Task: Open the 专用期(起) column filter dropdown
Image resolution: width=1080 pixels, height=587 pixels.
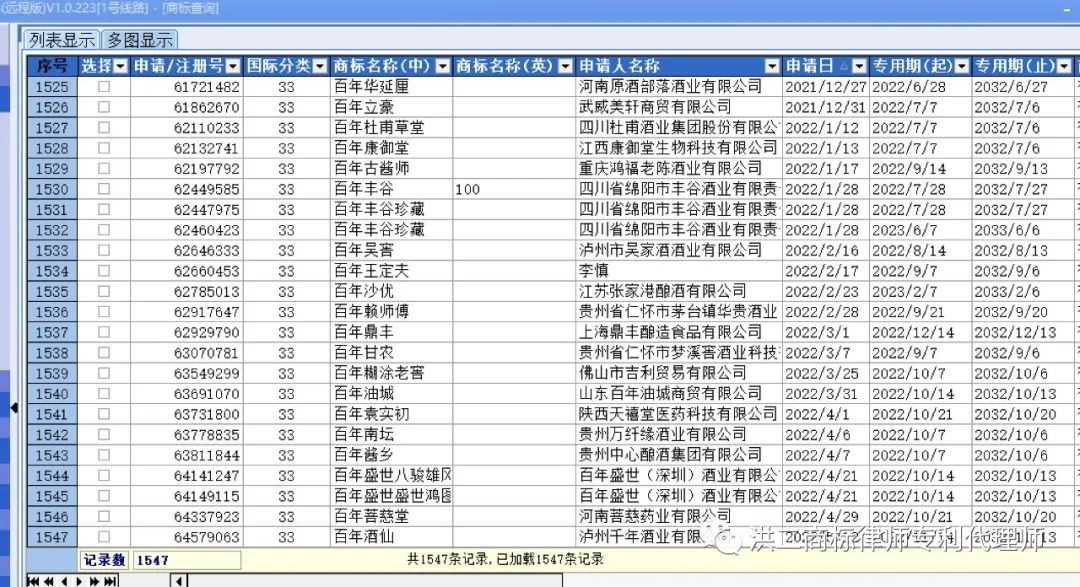Action: pos(962,66)
